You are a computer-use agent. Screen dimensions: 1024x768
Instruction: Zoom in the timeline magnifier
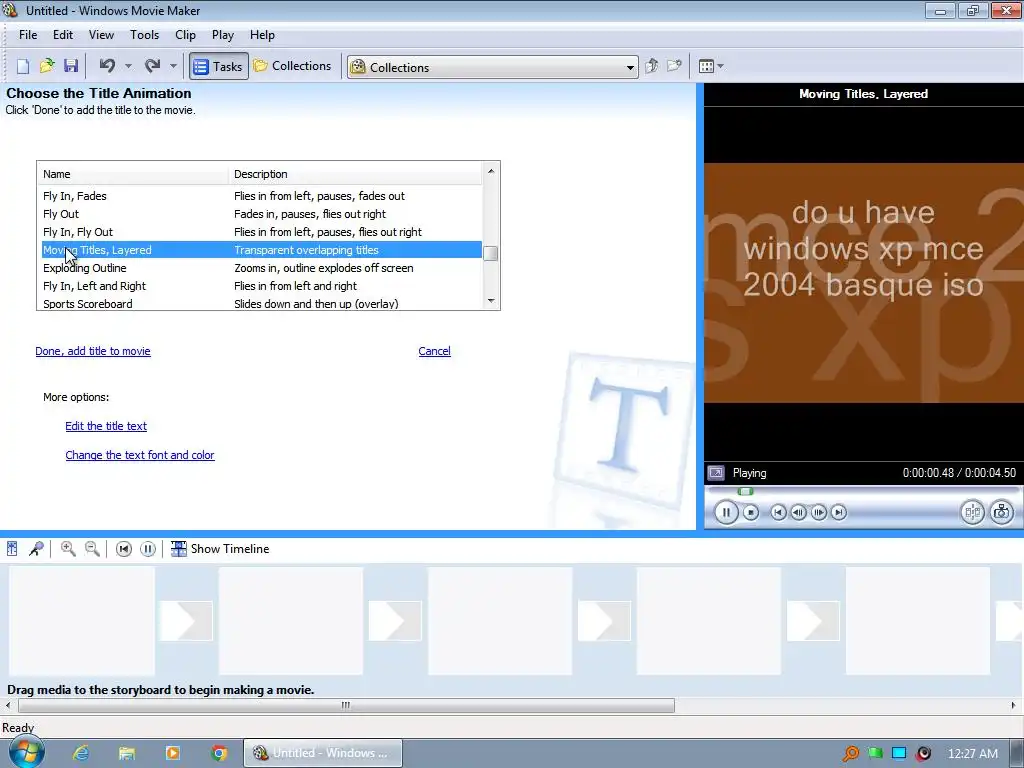[x=68, y=549]
